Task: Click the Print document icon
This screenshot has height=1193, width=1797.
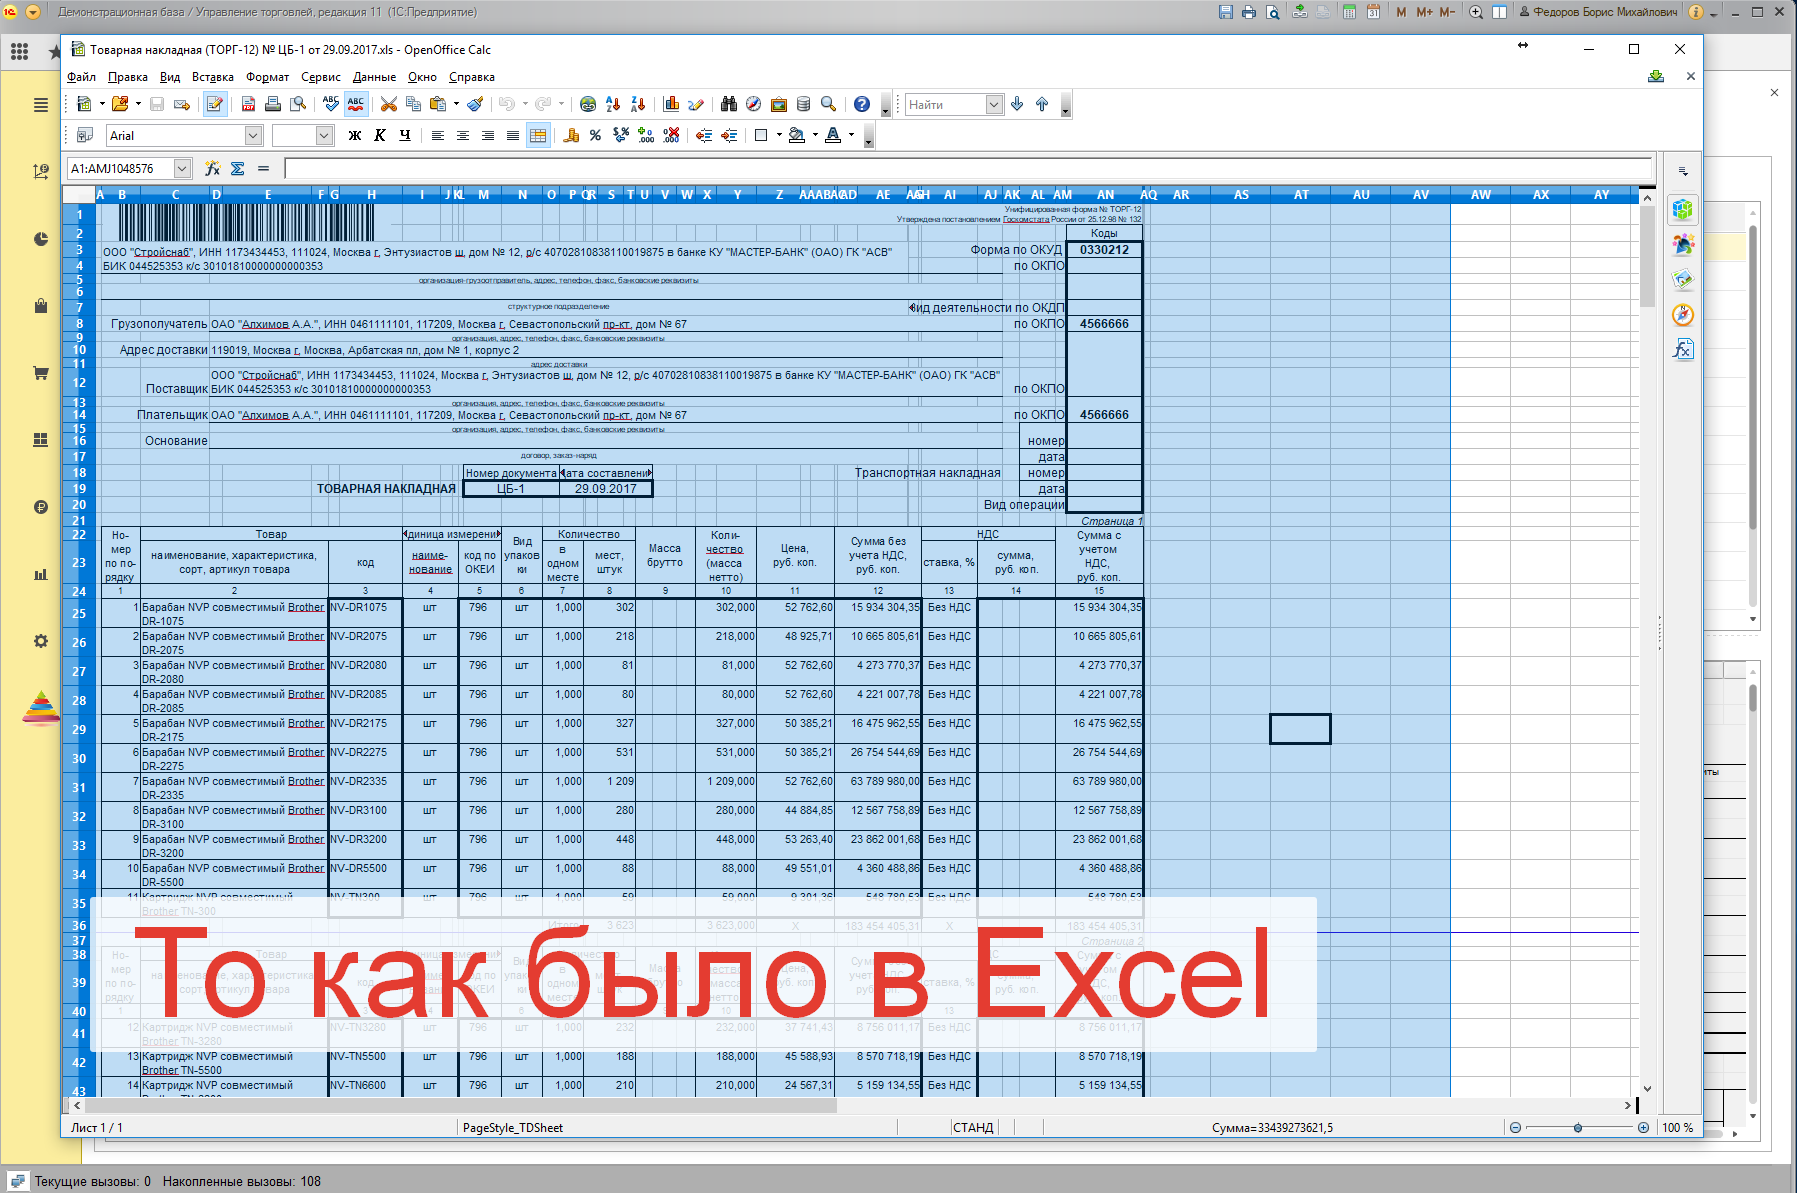Action: tap(272, 104)
